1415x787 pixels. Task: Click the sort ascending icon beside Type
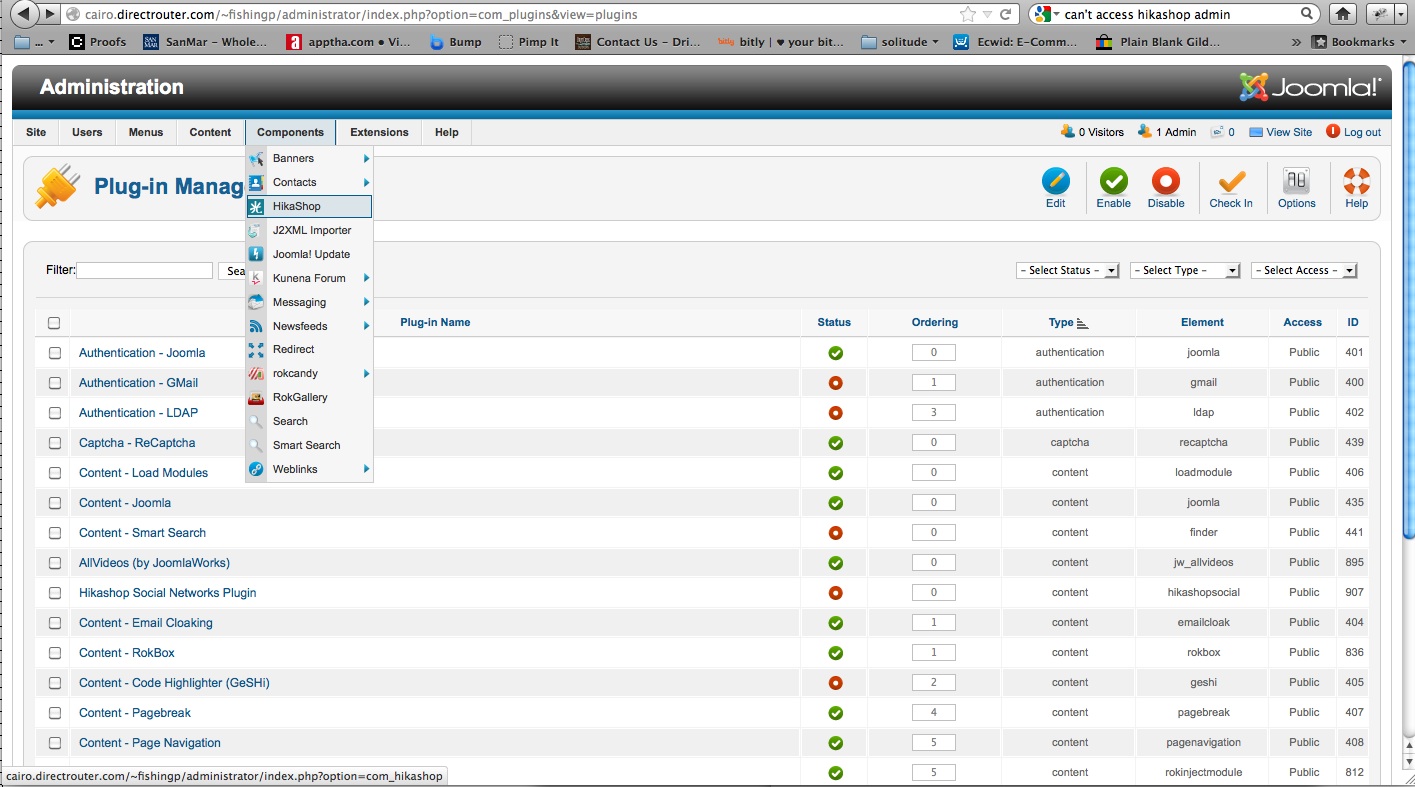coord(1082,323)
